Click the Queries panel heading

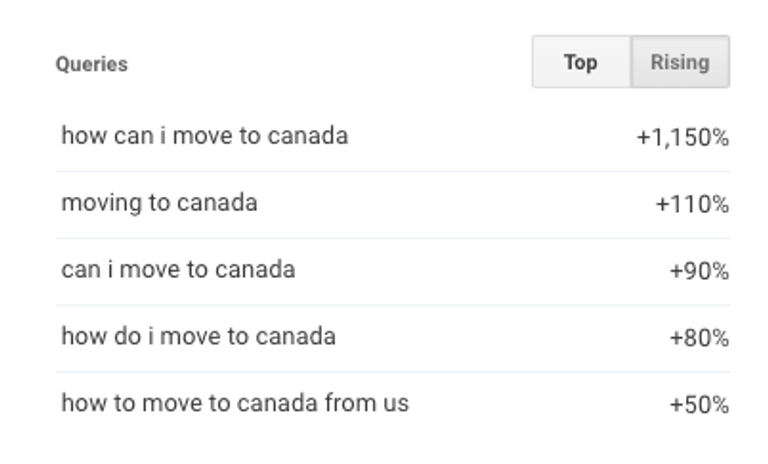tap(92, 64)
